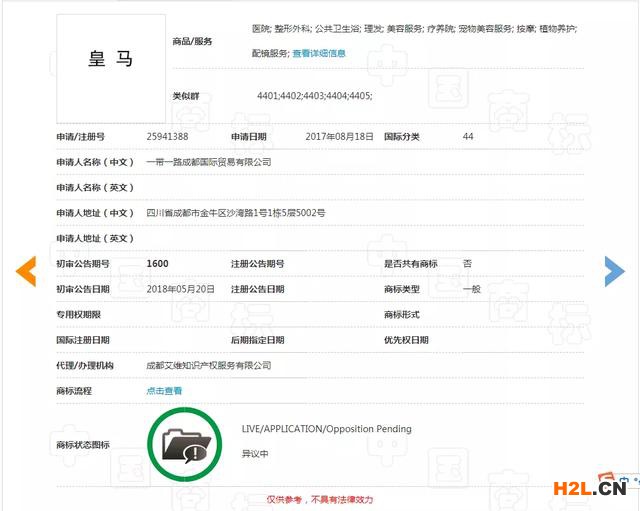This screenshot has height=511, width=640.
Task: Select the 商标类型 value 一般
Action: coord(472,289)
